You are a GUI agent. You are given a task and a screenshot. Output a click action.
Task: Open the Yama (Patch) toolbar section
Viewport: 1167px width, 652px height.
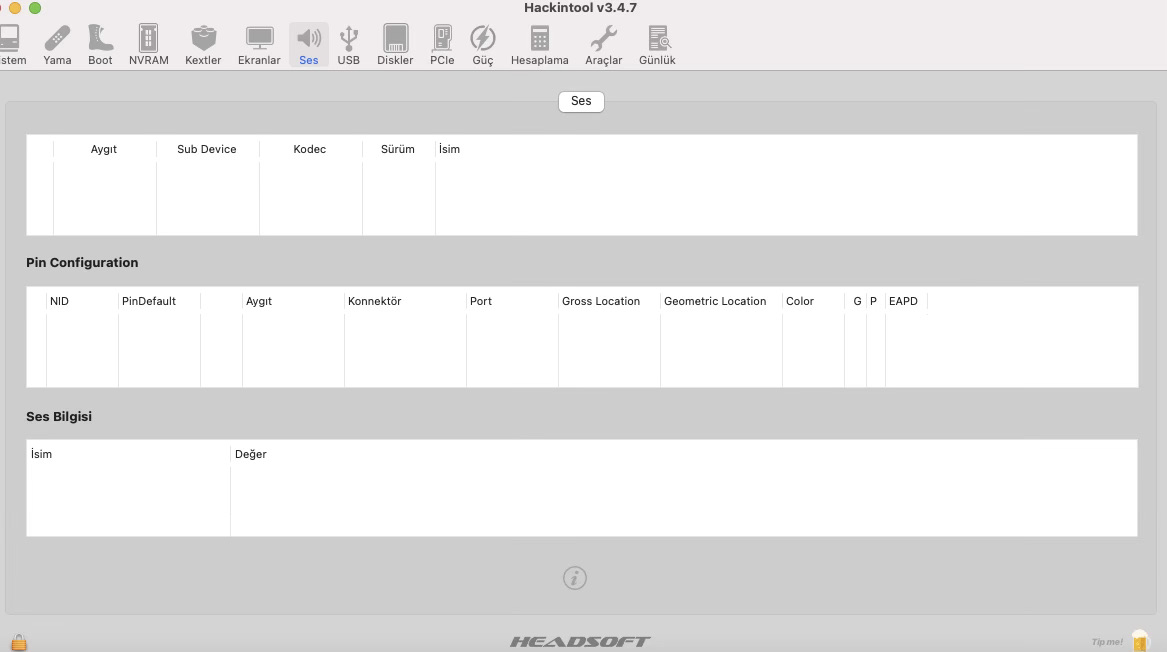[x=57, y=45]
